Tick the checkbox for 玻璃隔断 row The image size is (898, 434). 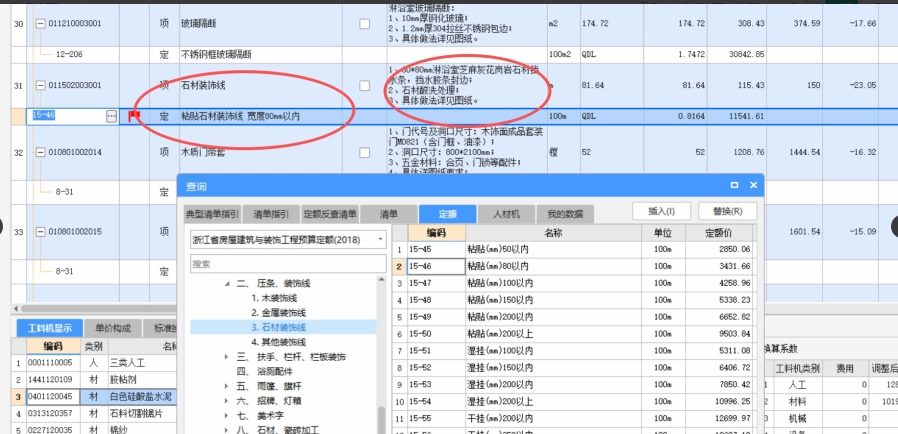coord(364,22)
